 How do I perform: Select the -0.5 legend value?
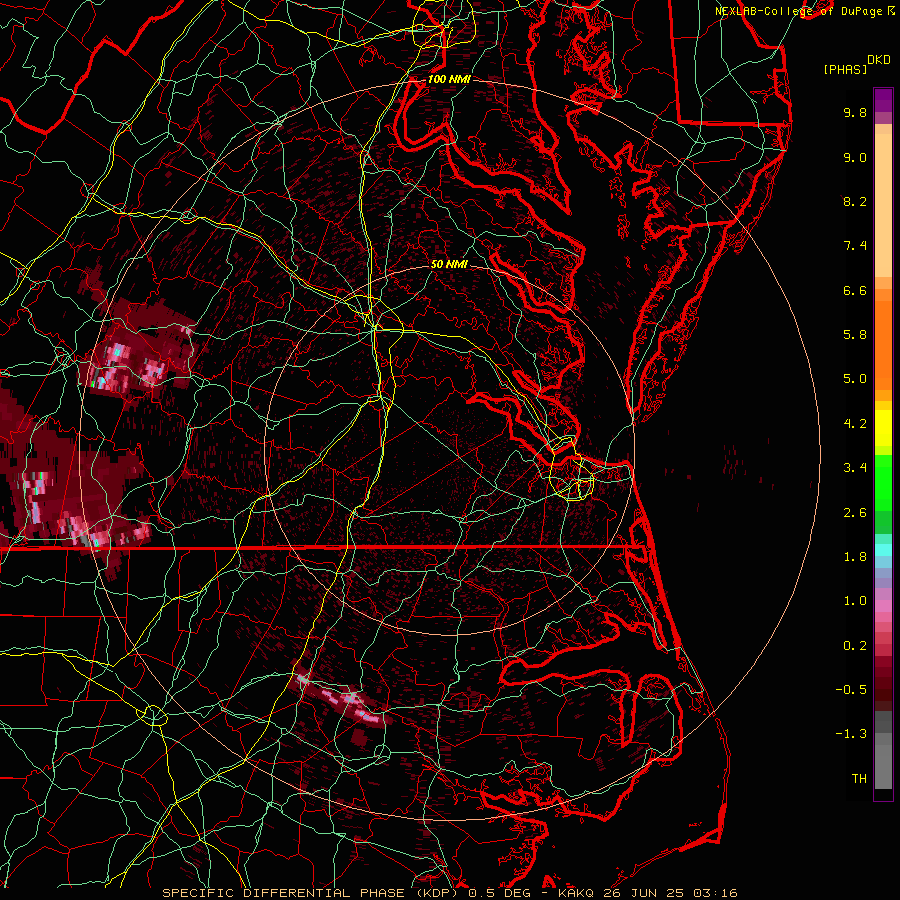851,690
